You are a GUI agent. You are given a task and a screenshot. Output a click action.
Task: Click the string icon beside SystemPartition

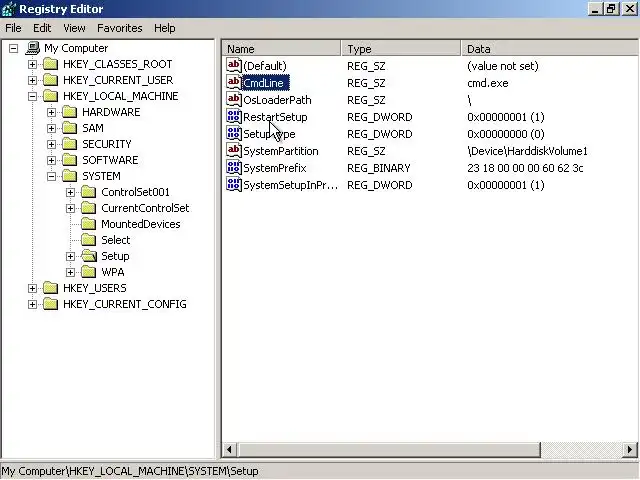pyautogui.click(x=234, y=151)
